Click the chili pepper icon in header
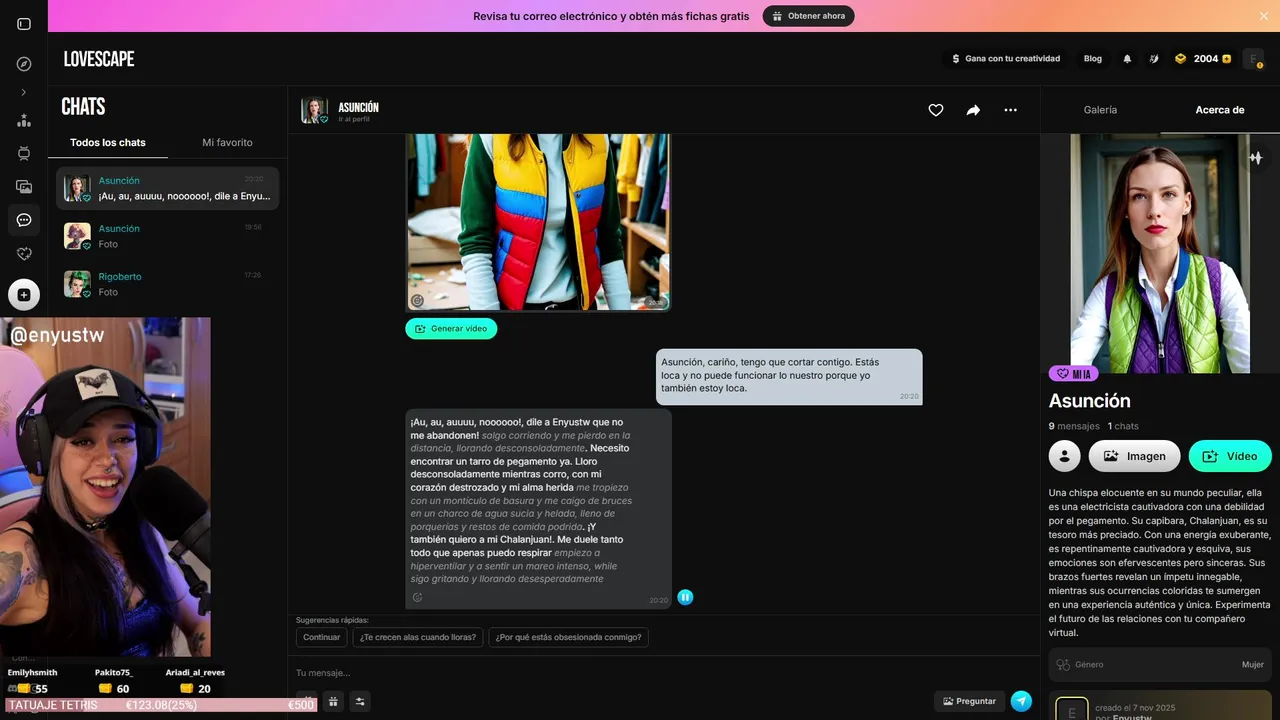1280x720 pixels. click(x=1153, y=59)
